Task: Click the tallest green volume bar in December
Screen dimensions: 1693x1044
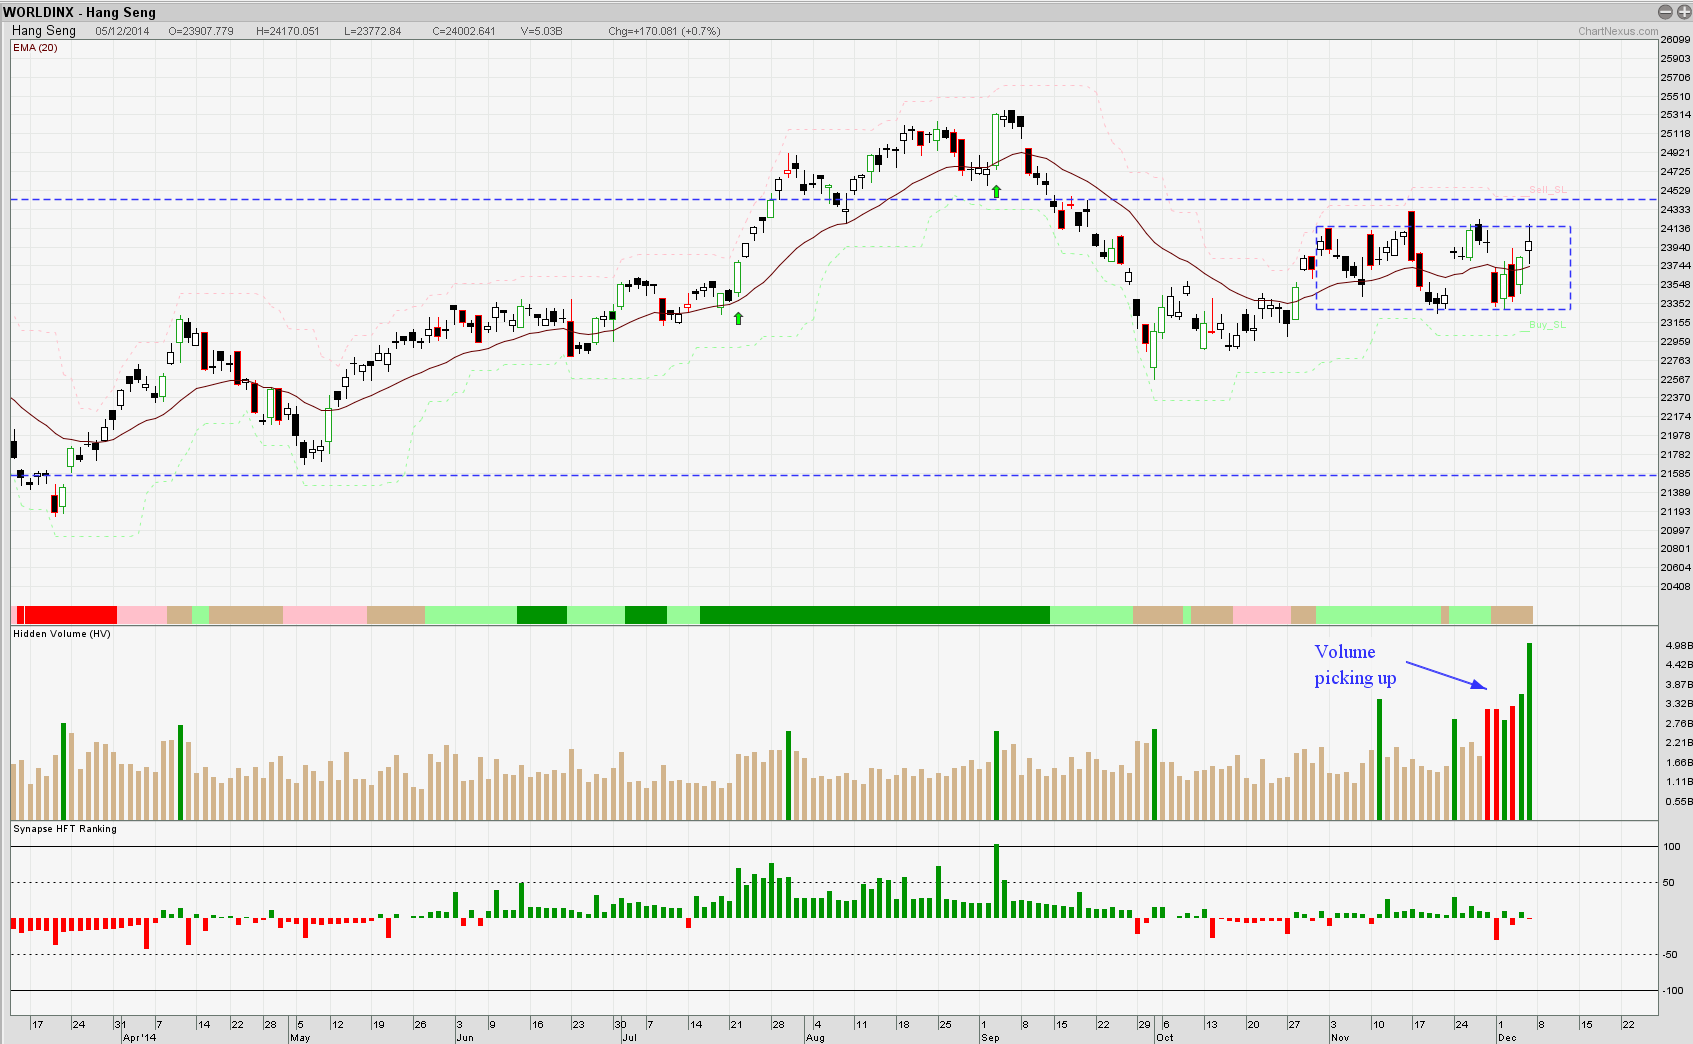Action: [x=1529, y=732]
